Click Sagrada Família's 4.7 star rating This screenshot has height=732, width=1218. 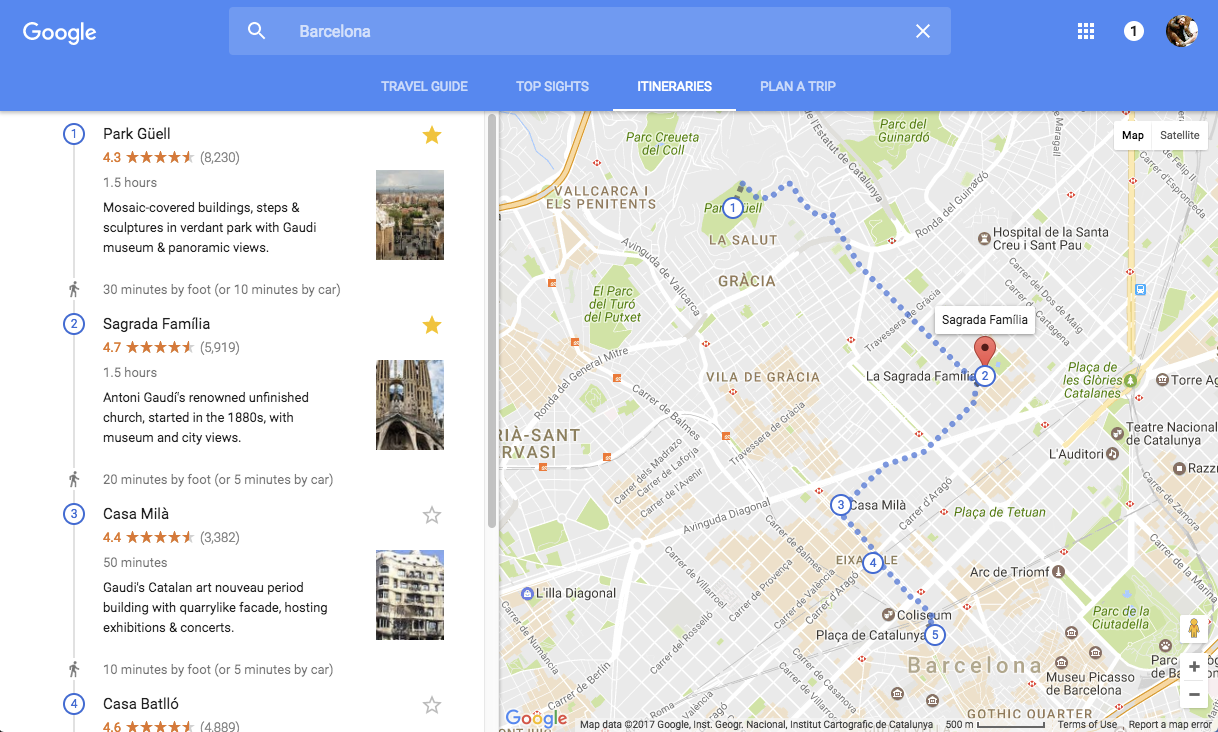[x=149, y=347]
